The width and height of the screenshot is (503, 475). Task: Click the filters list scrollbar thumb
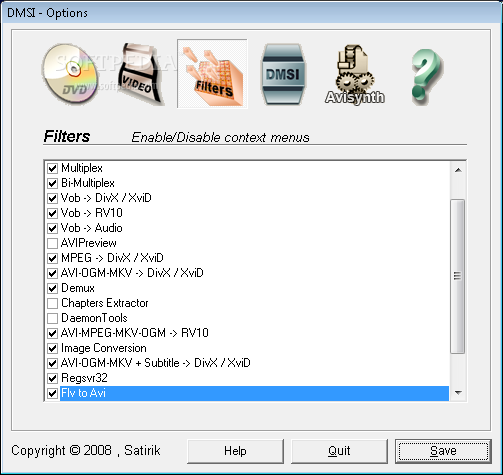click(458, 276)
